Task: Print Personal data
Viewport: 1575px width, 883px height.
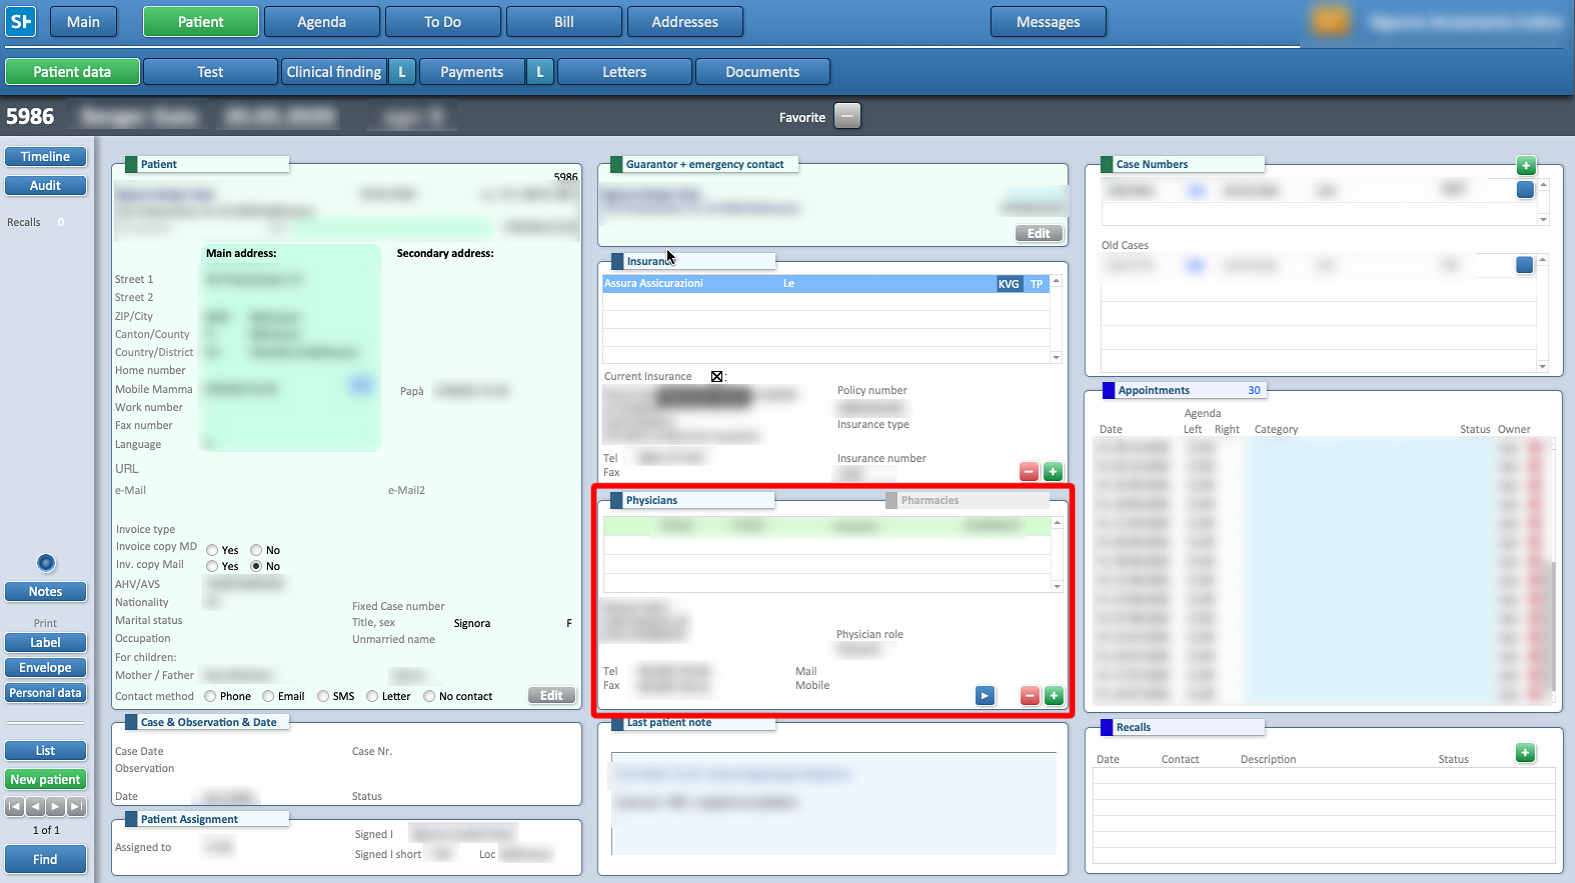Action: [x=45, y=693]
